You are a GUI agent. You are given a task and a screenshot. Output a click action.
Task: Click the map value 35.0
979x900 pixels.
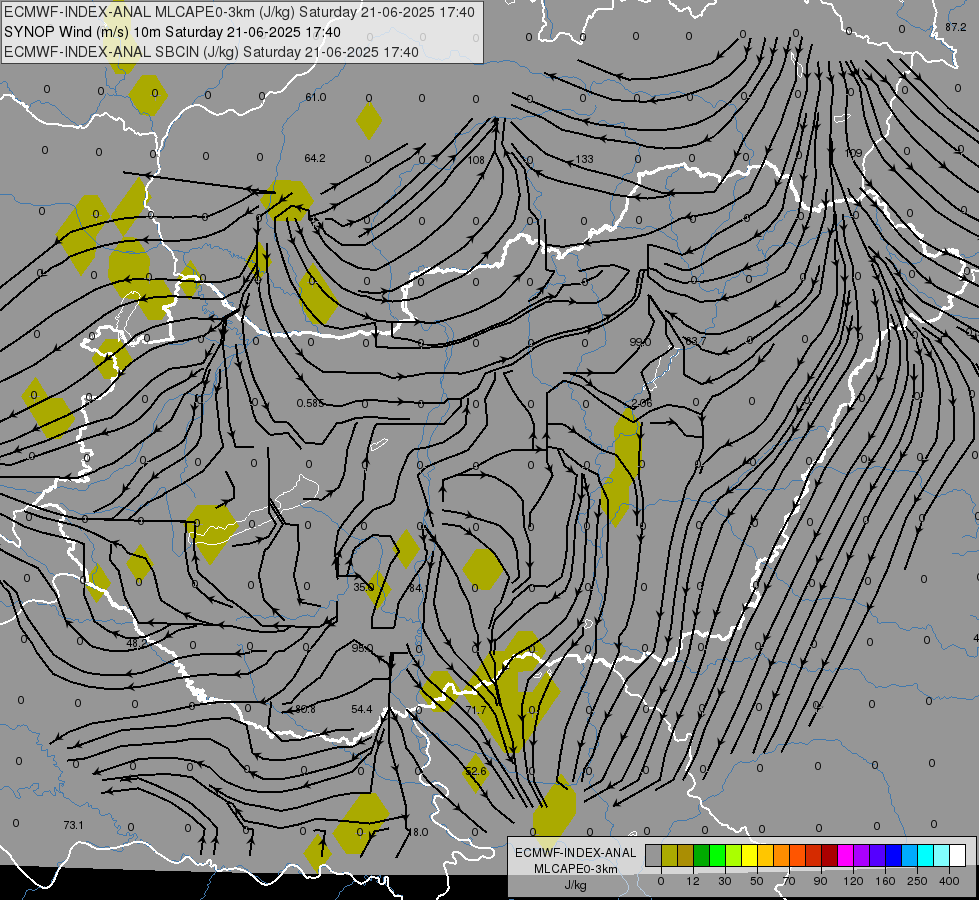pos(363,588)
